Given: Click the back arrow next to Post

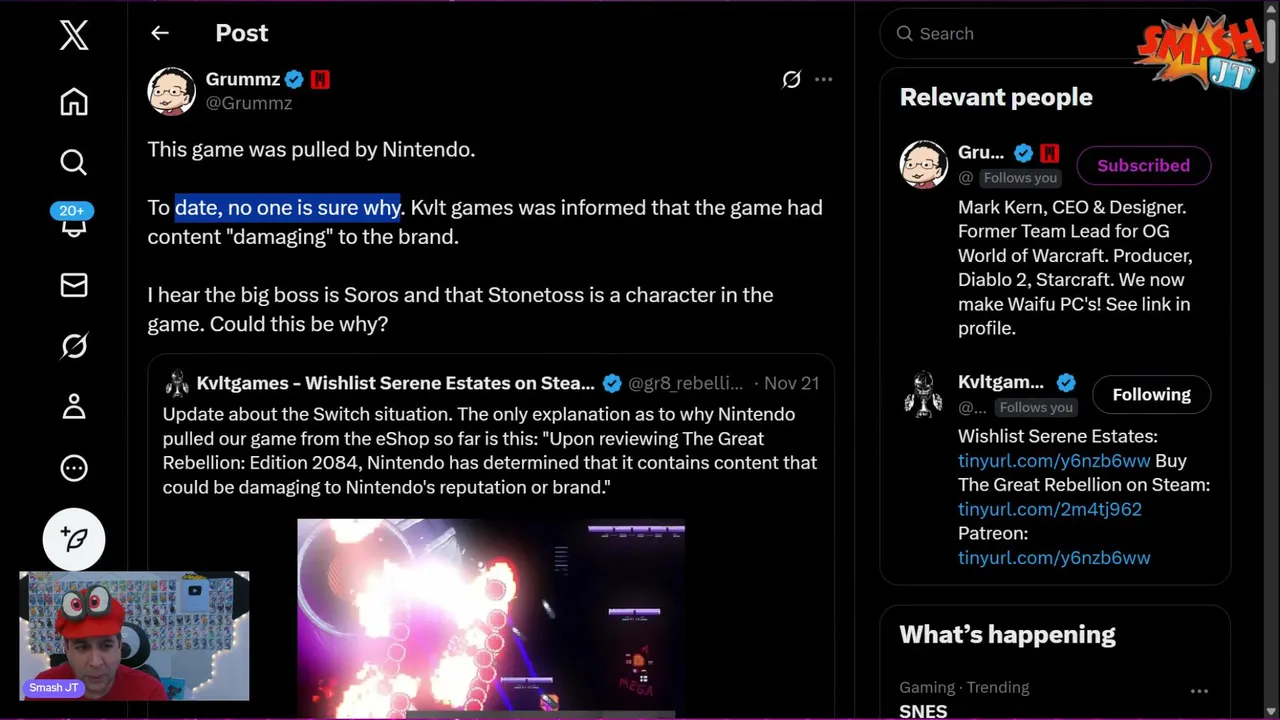Looking at the screenshot, I should point(160,33).
